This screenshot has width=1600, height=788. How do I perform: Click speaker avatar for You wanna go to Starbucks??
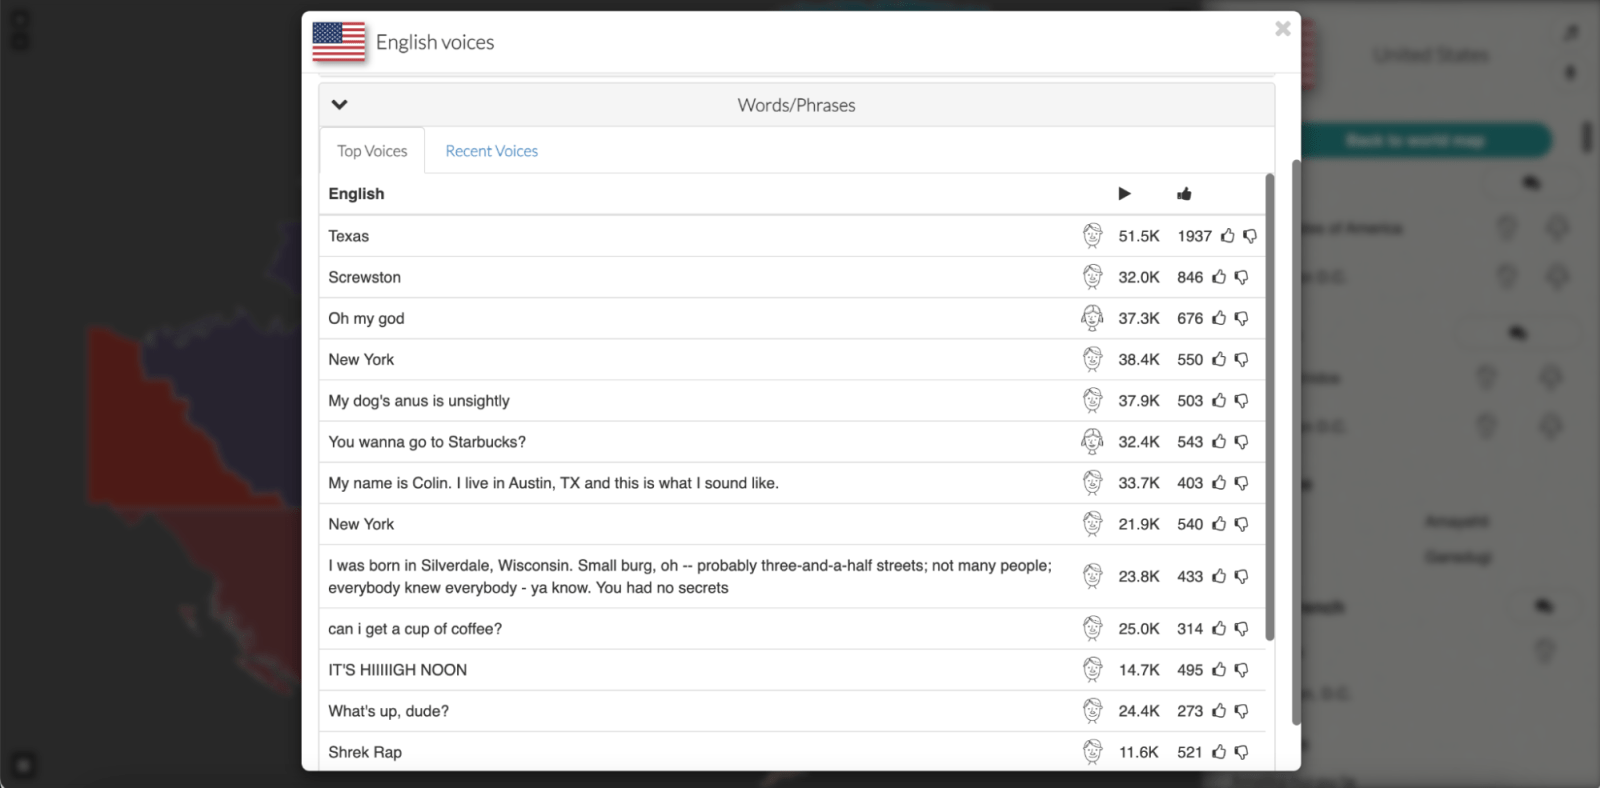tap(1092, 441)
